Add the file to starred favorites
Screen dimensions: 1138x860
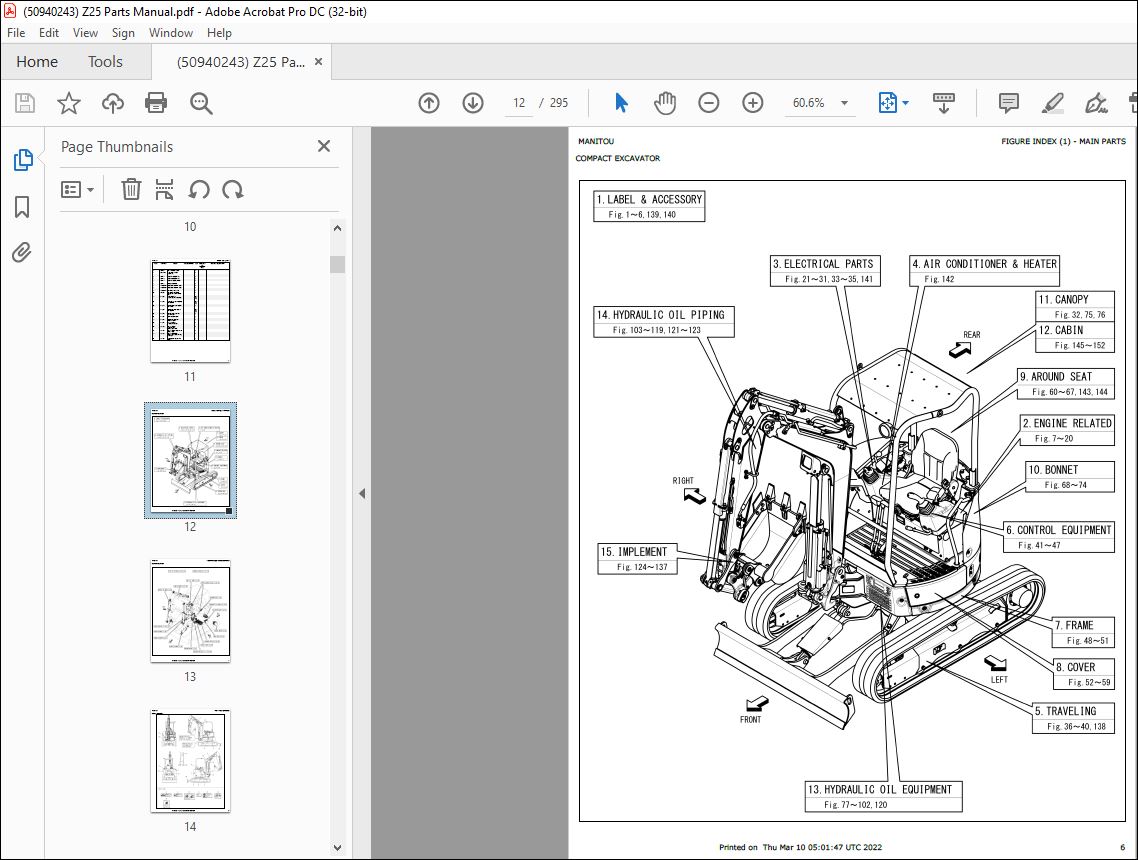69,103
